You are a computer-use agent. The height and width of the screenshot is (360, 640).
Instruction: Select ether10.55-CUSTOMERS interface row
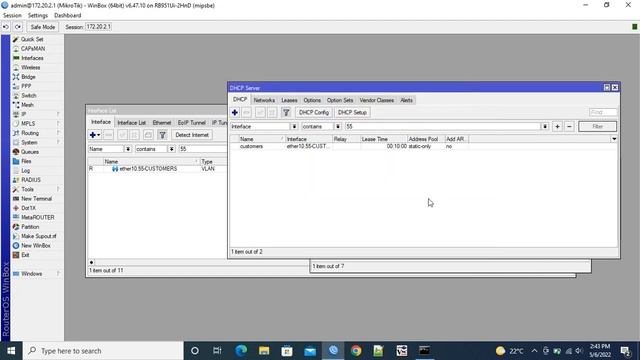pos(158,169)
